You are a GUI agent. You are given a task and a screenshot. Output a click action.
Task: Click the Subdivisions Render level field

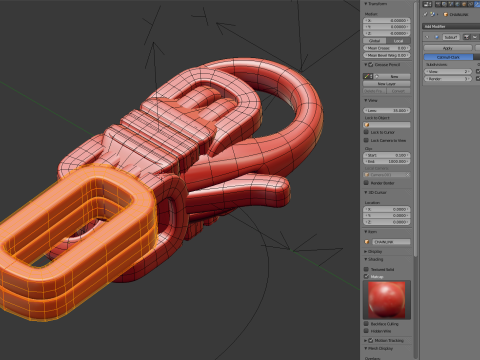tap(448, 79)
